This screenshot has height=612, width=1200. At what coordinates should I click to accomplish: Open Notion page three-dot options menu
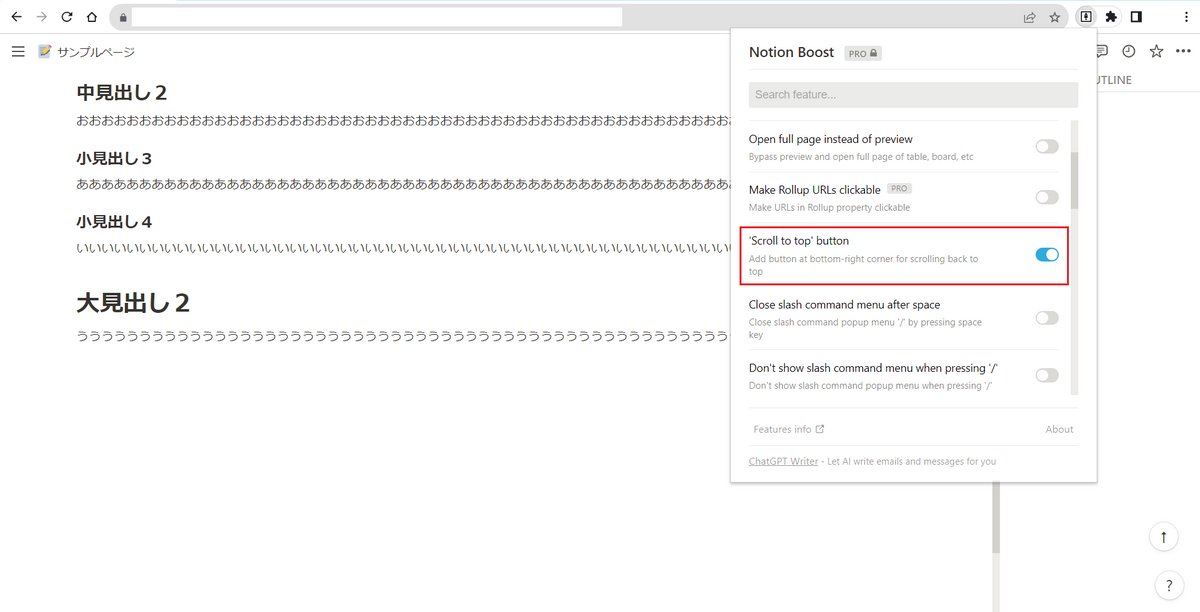tap(1183, 51)
